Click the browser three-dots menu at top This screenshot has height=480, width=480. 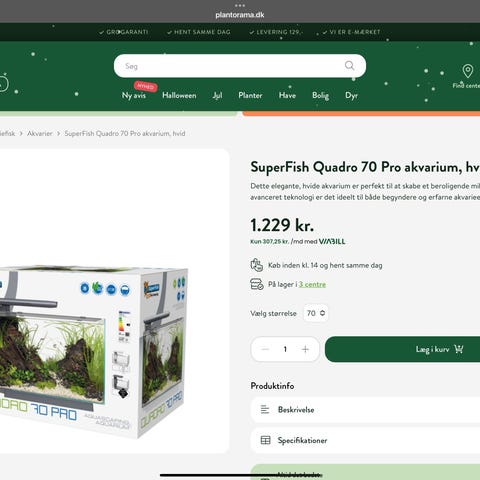tap(240, 5)
